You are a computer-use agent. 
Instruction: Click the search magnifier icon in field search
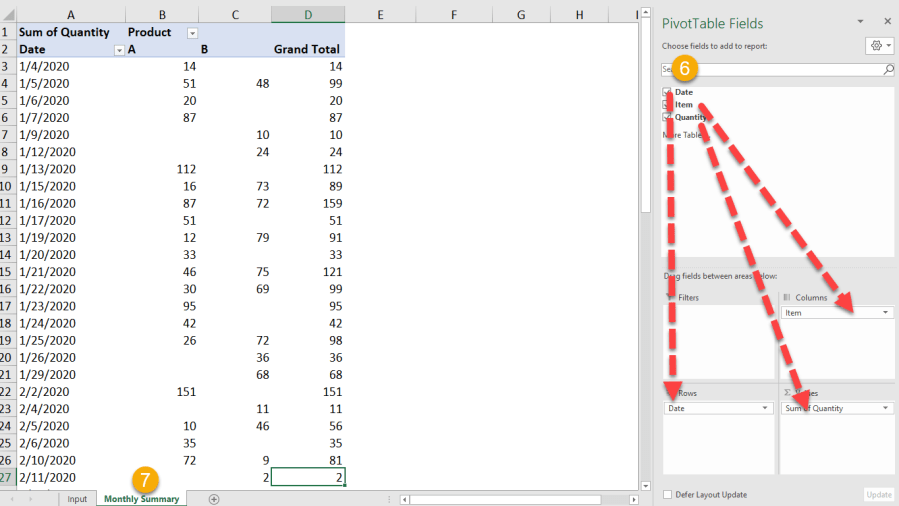click(889, 70)
